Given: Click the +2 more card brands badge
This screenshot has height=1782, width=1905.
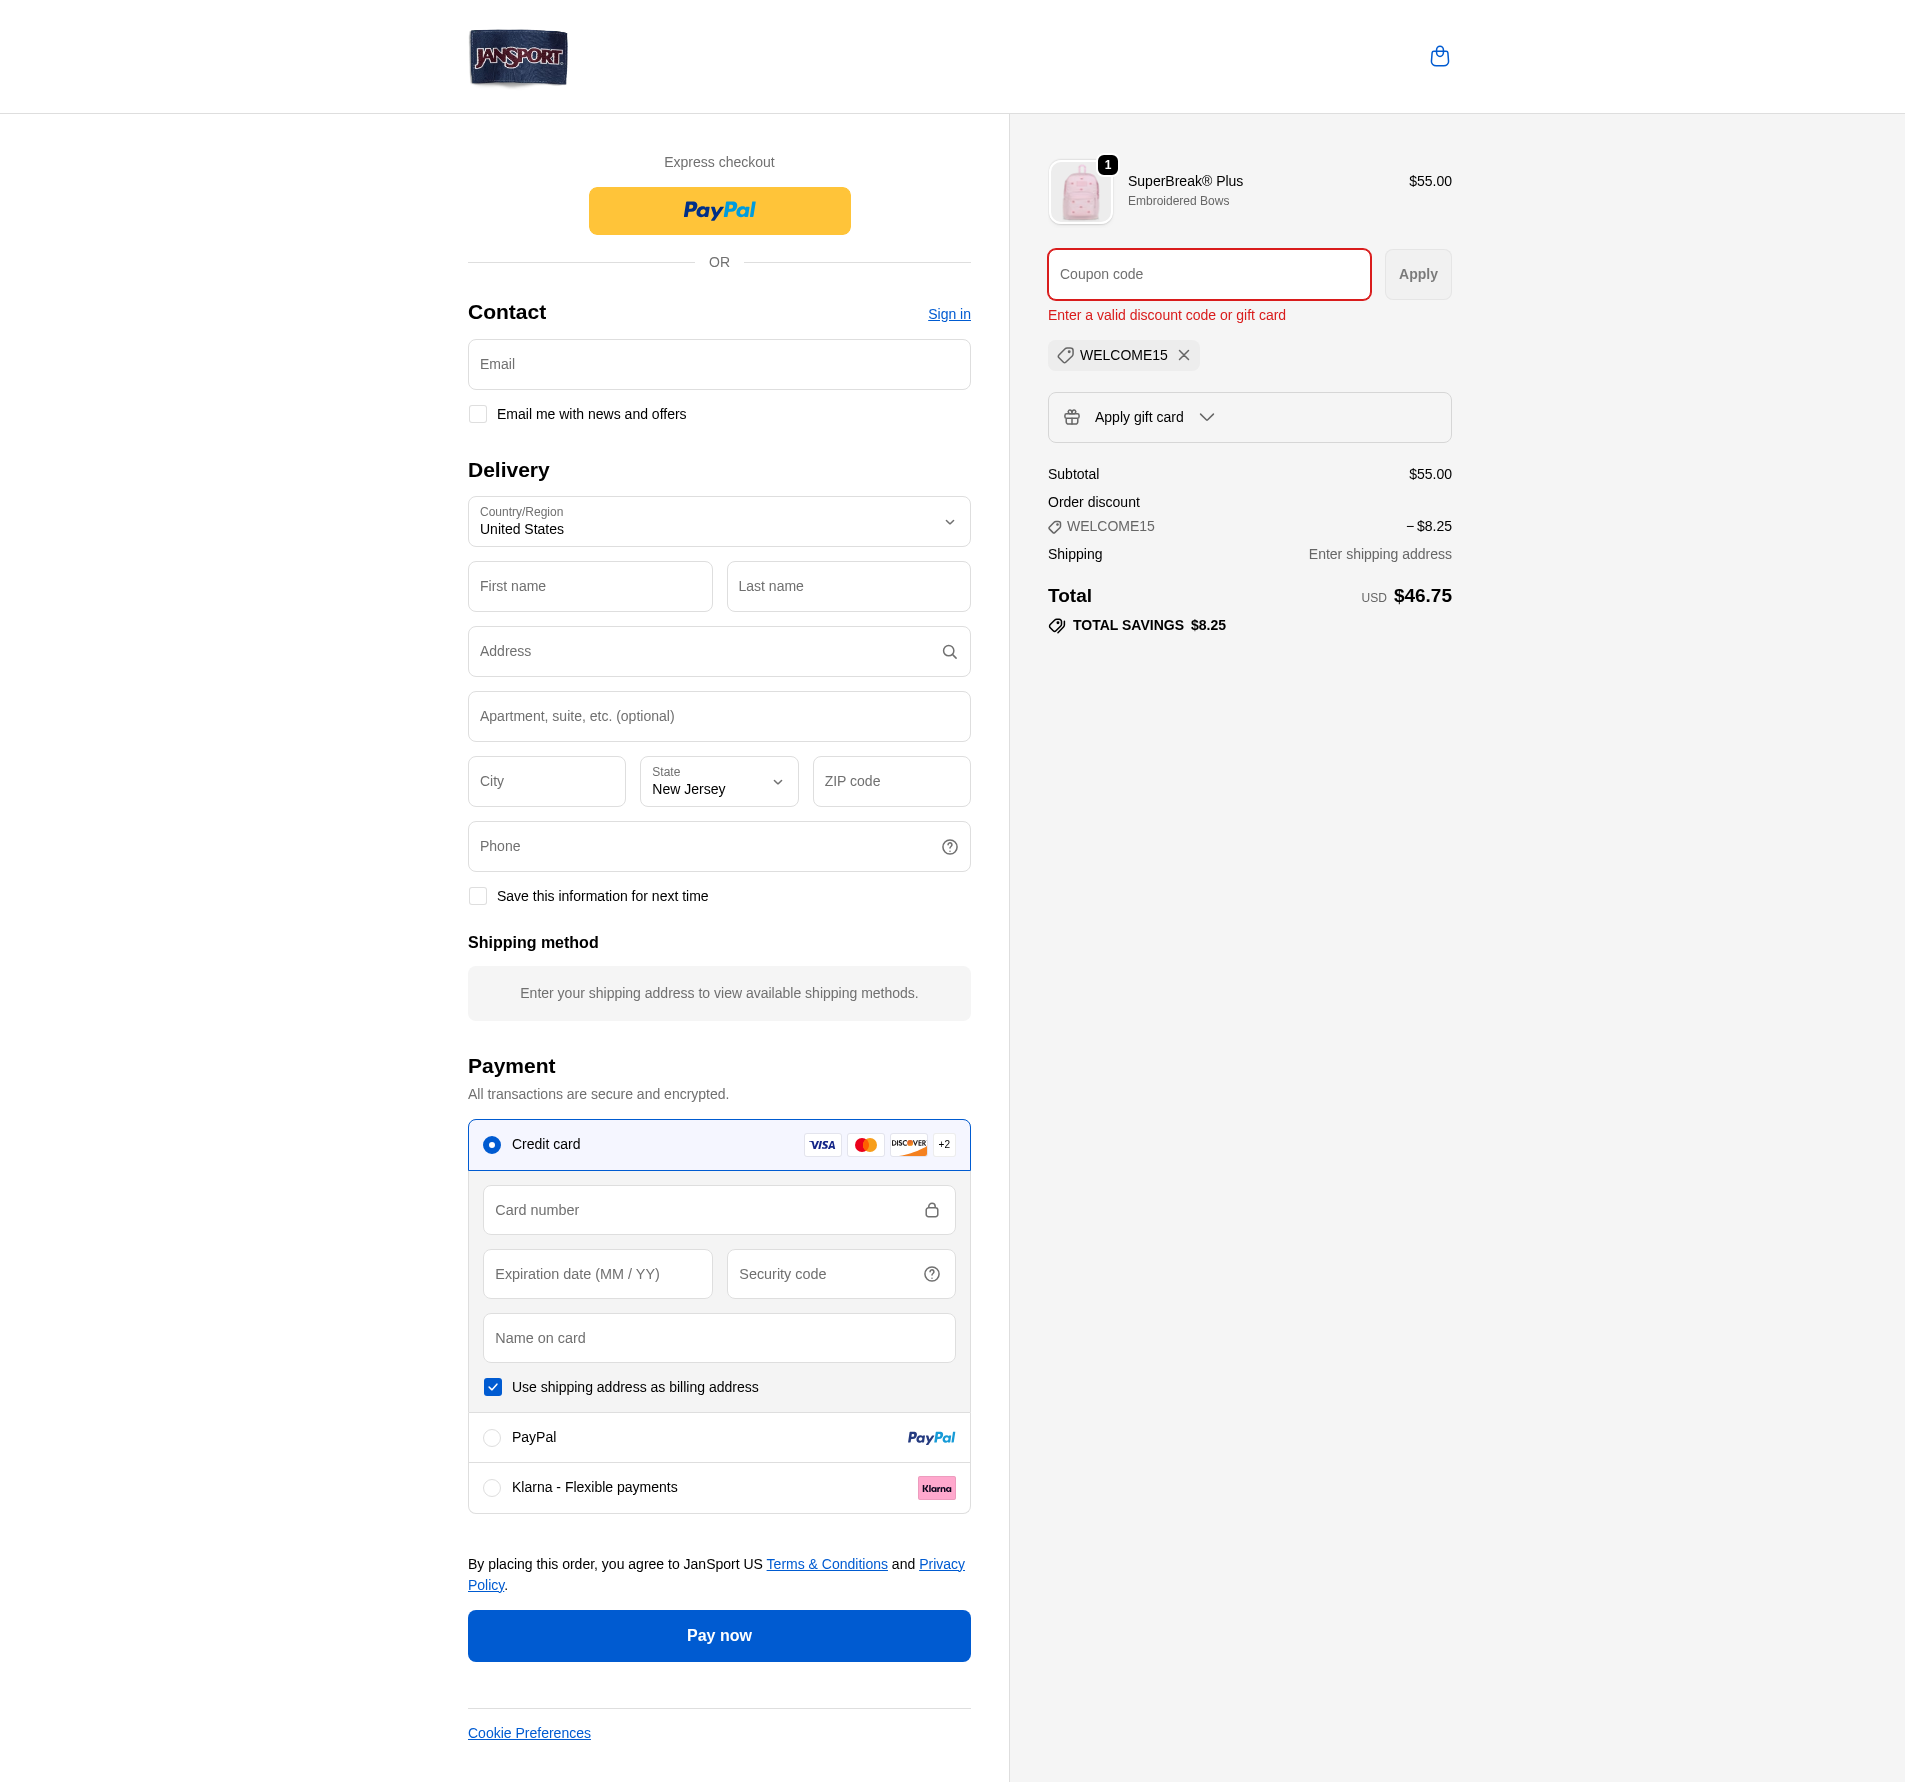Looking at the screenshot, I should tap(944, 1145).
